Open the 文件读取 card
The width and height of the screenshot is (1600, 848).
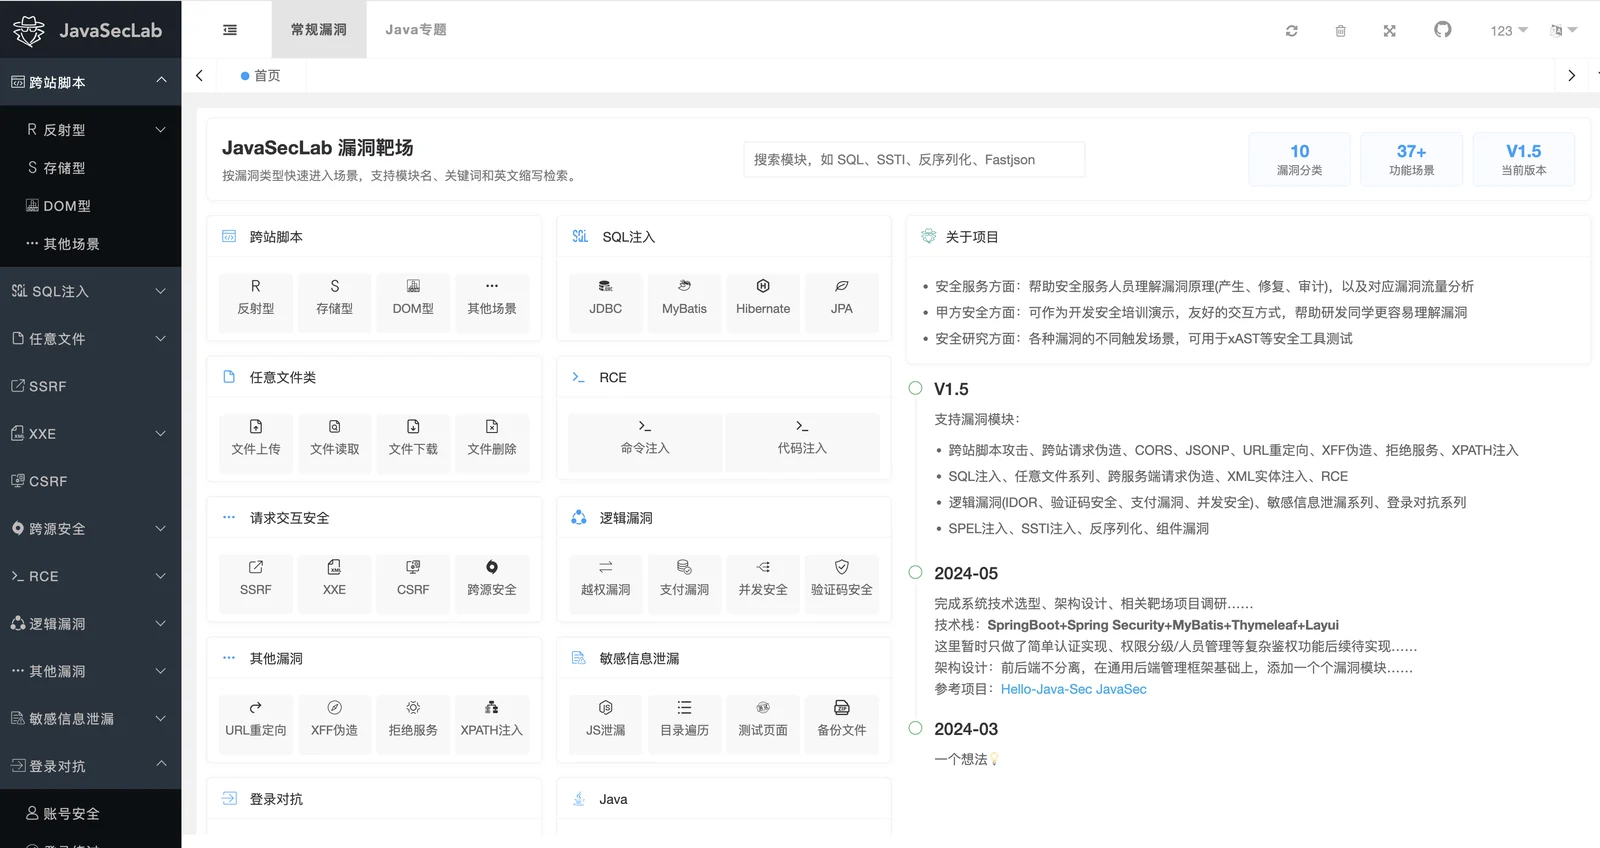coord(335,442)
